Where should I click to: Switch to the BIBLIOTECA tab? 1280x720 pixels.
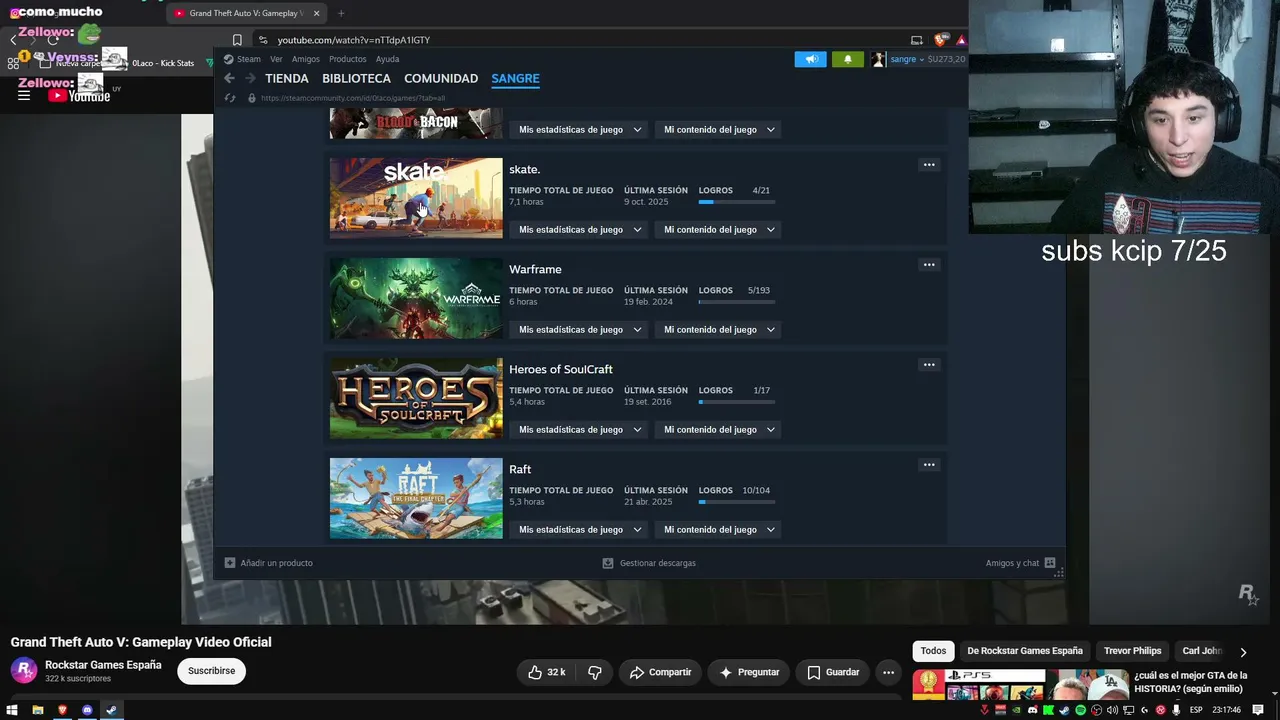[356, 78]
